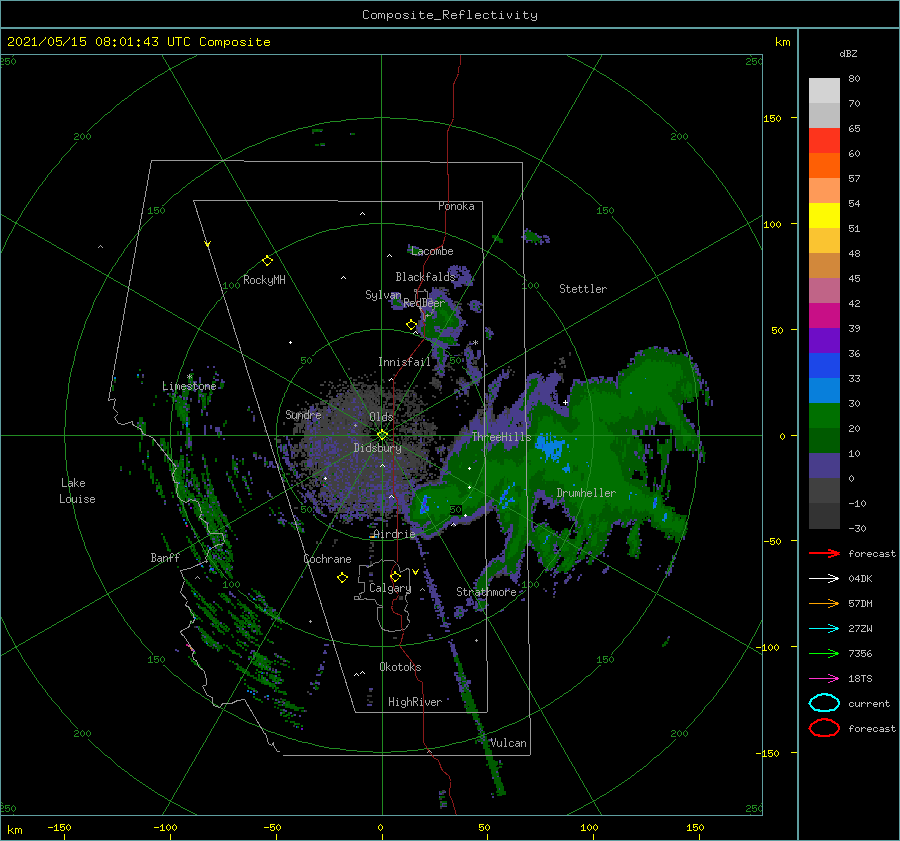Click the yellow diamond marker near RockyMH
The width and height of the screenshot is (900, 841).
pos(267,261)
